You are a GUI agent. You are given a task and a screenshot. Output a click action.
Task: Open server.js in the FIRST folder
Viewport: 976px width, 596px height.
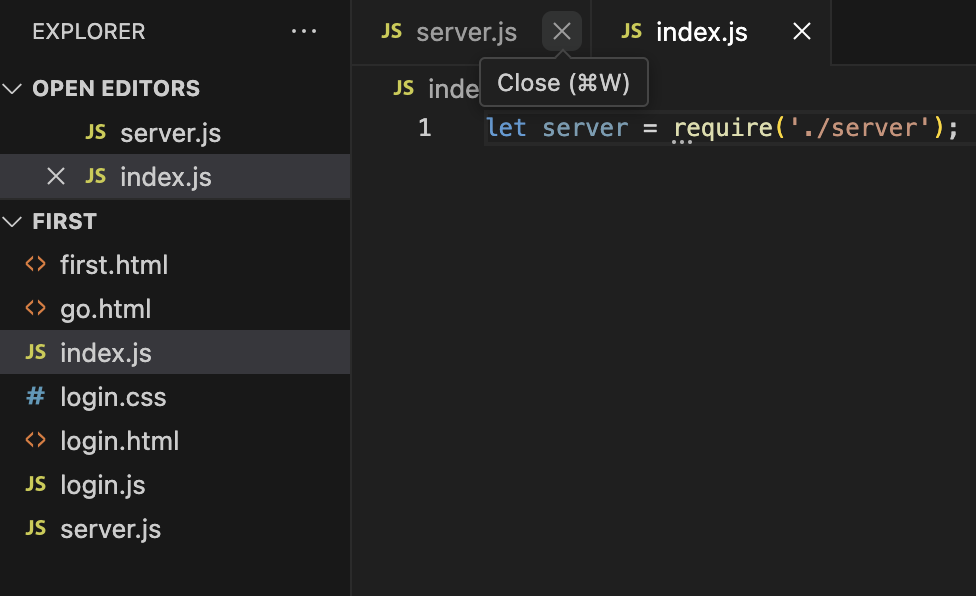tap(110, 529)
